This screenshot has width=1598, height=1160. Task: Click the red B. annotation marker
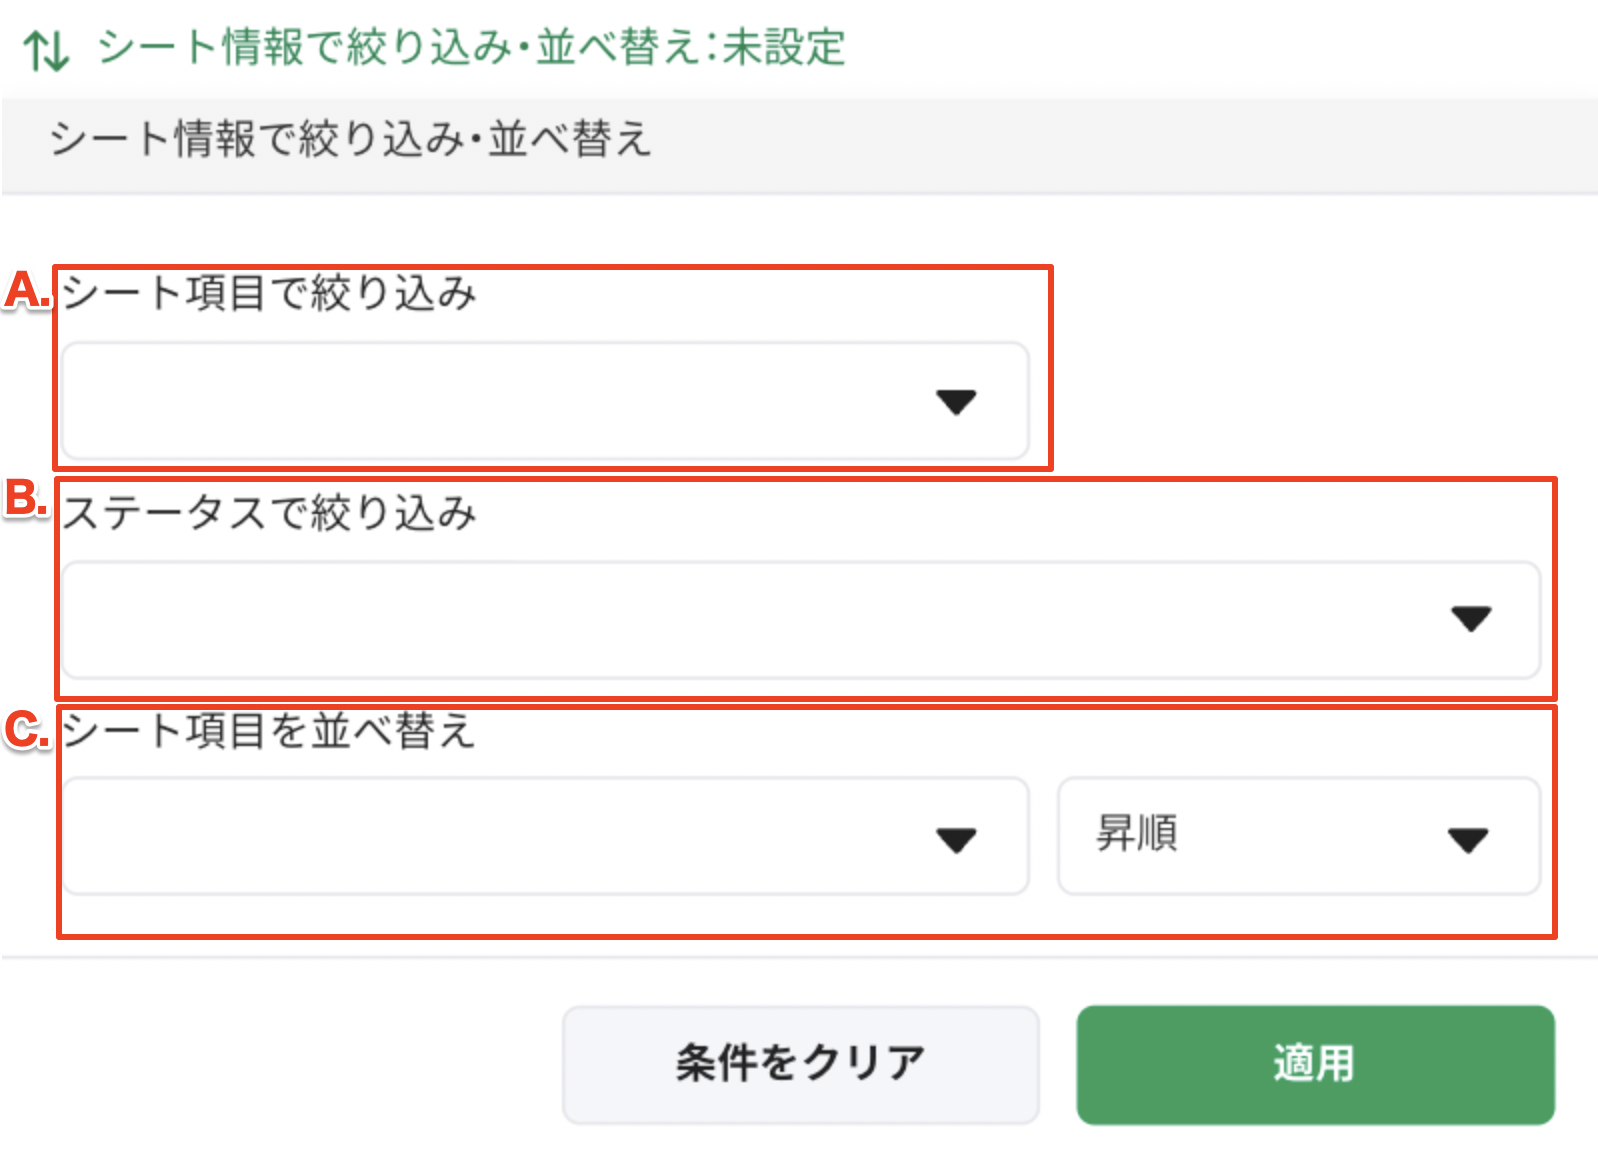[x=27, y=498]
